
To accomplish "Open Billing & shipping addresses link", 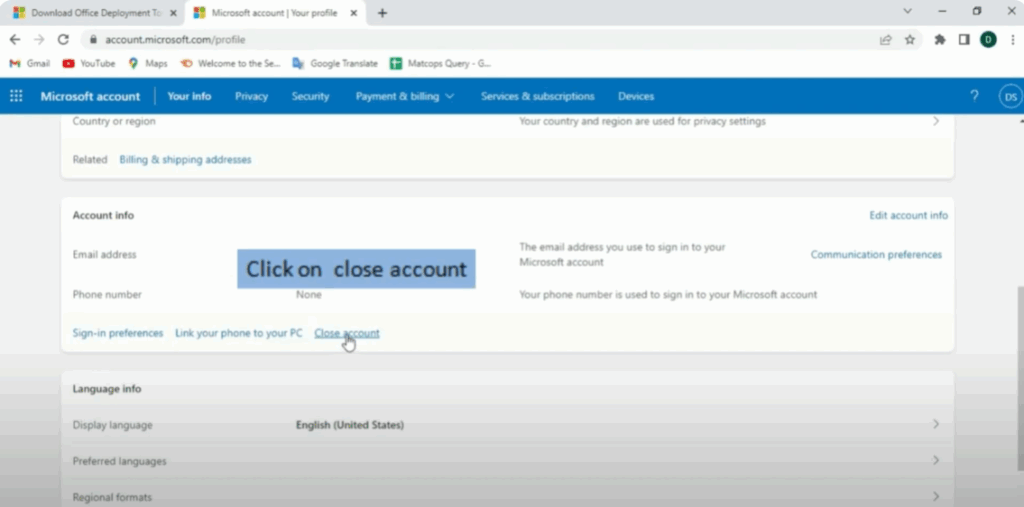I will [x=185, y=159].
